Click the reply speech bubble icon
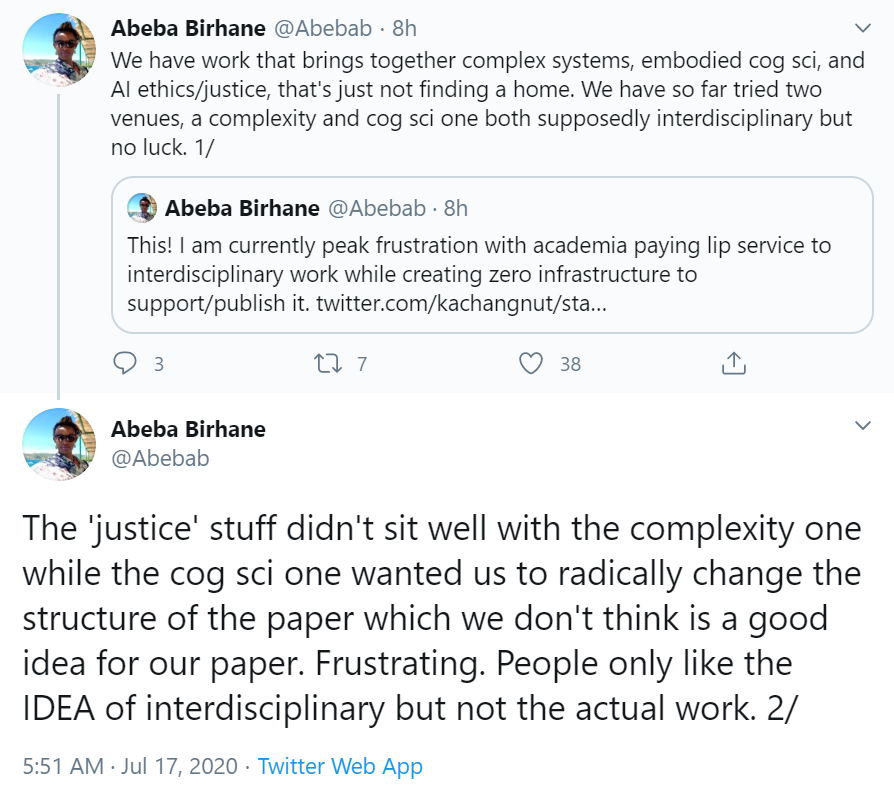The height and width of the screenshot is (799, 894). click(x=125, y=363)
